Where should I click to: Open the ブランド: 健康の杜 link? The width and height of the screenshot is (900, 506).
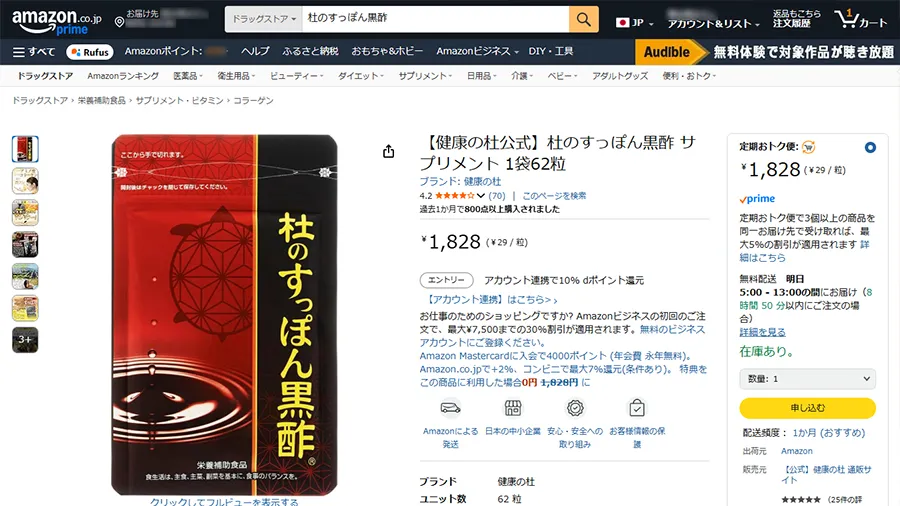click(460, 181)
